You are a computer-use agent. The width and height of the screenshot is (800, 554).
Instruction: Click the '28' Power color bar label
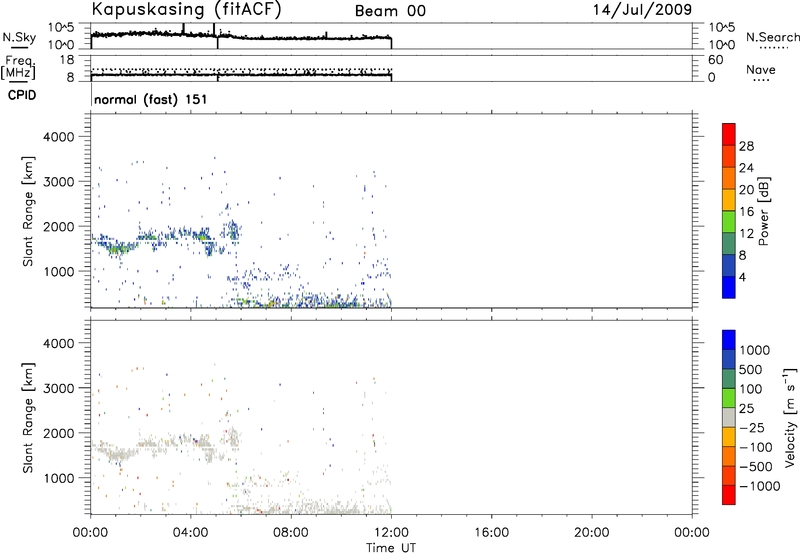746,146
